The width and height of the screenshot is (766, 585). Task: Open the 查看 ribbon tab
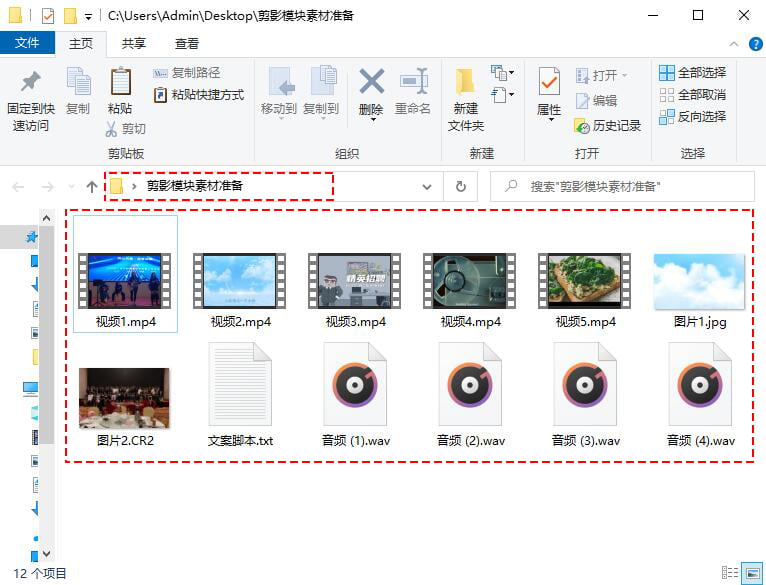tap(187, 44)
